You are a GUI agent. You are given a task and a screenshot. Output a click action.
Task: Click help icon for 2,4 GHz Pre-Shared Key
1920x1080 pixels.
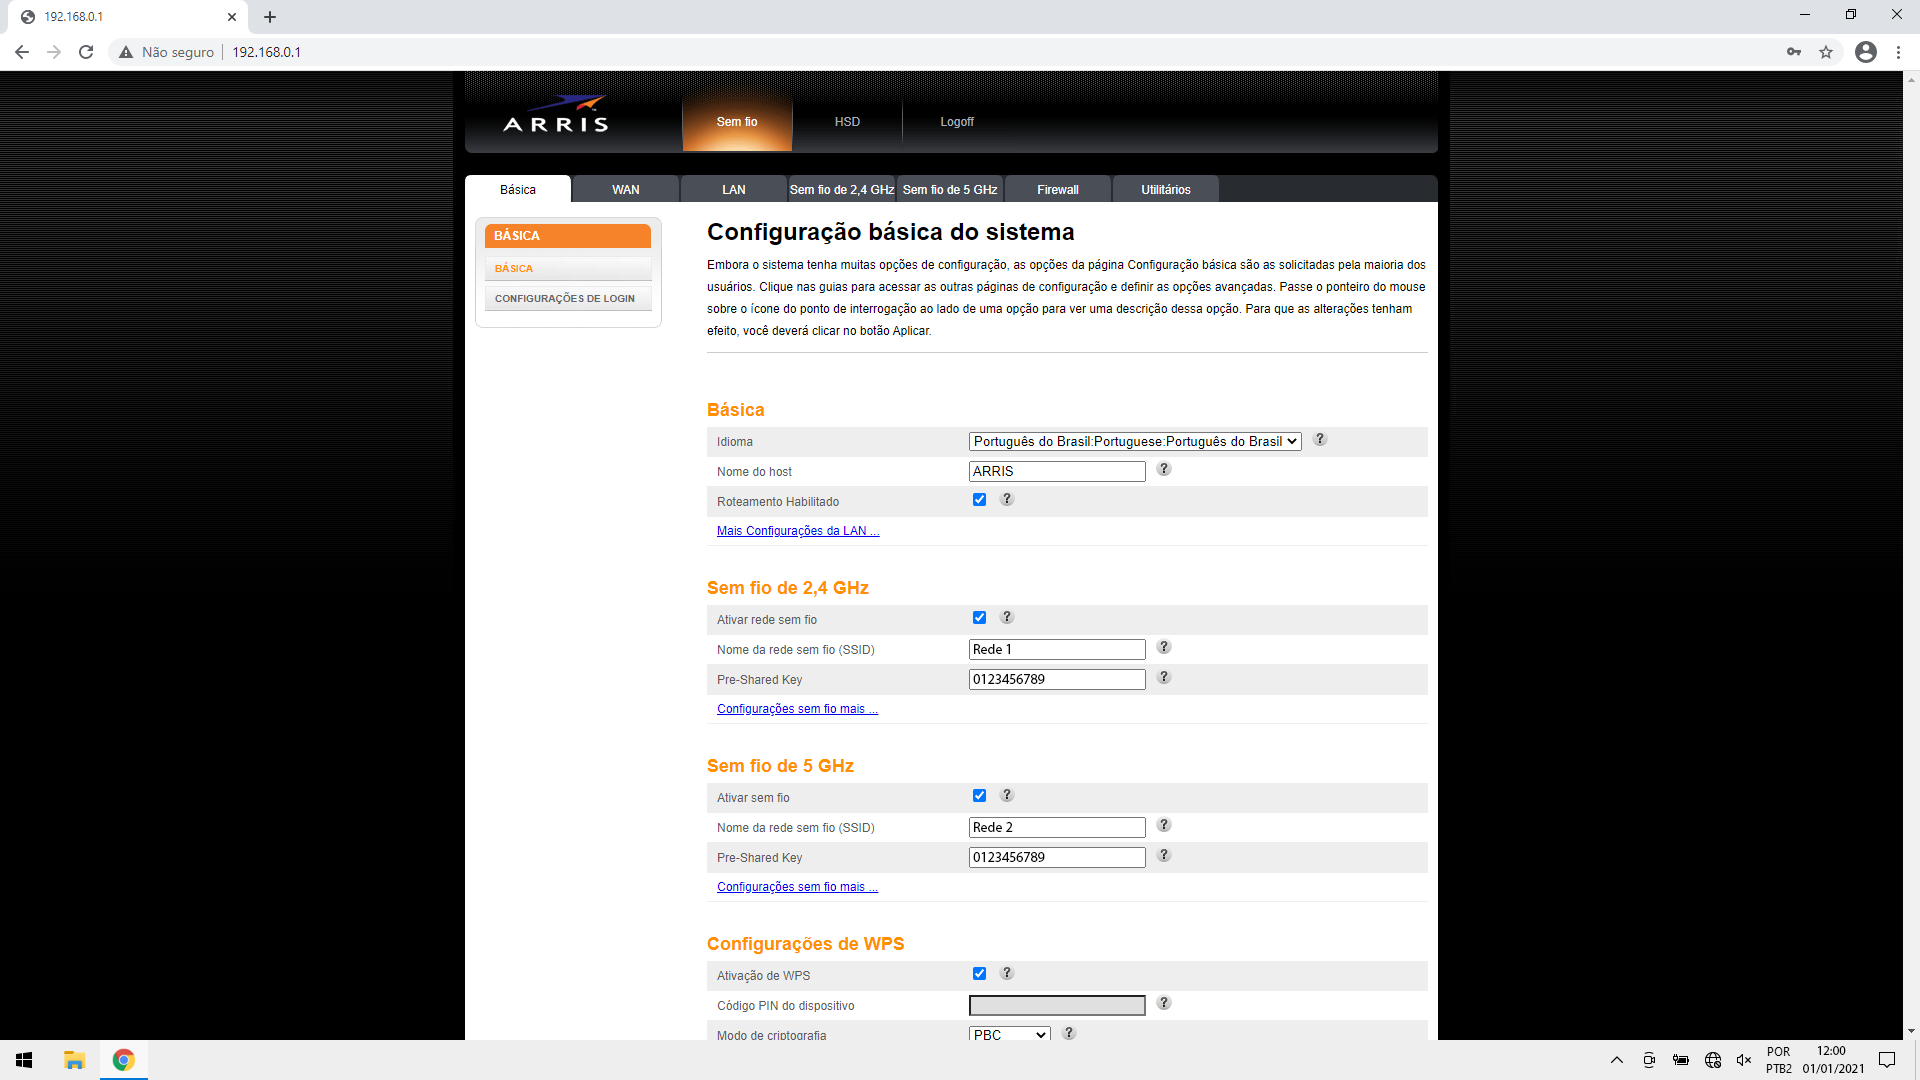(1163, 677)
